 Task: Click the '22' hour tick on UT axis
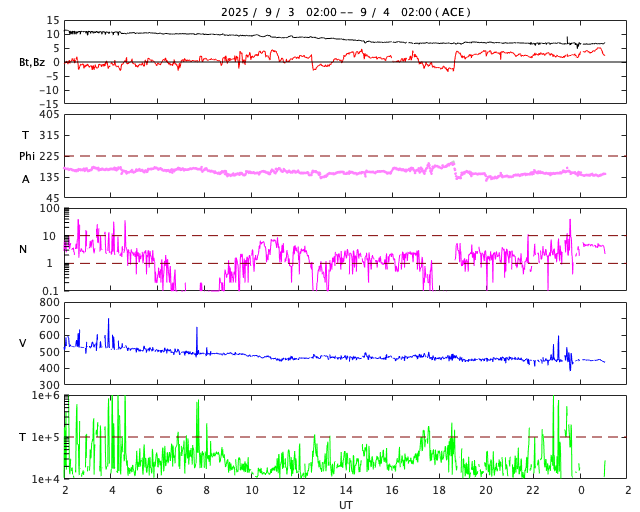click(x=533, y=490)
